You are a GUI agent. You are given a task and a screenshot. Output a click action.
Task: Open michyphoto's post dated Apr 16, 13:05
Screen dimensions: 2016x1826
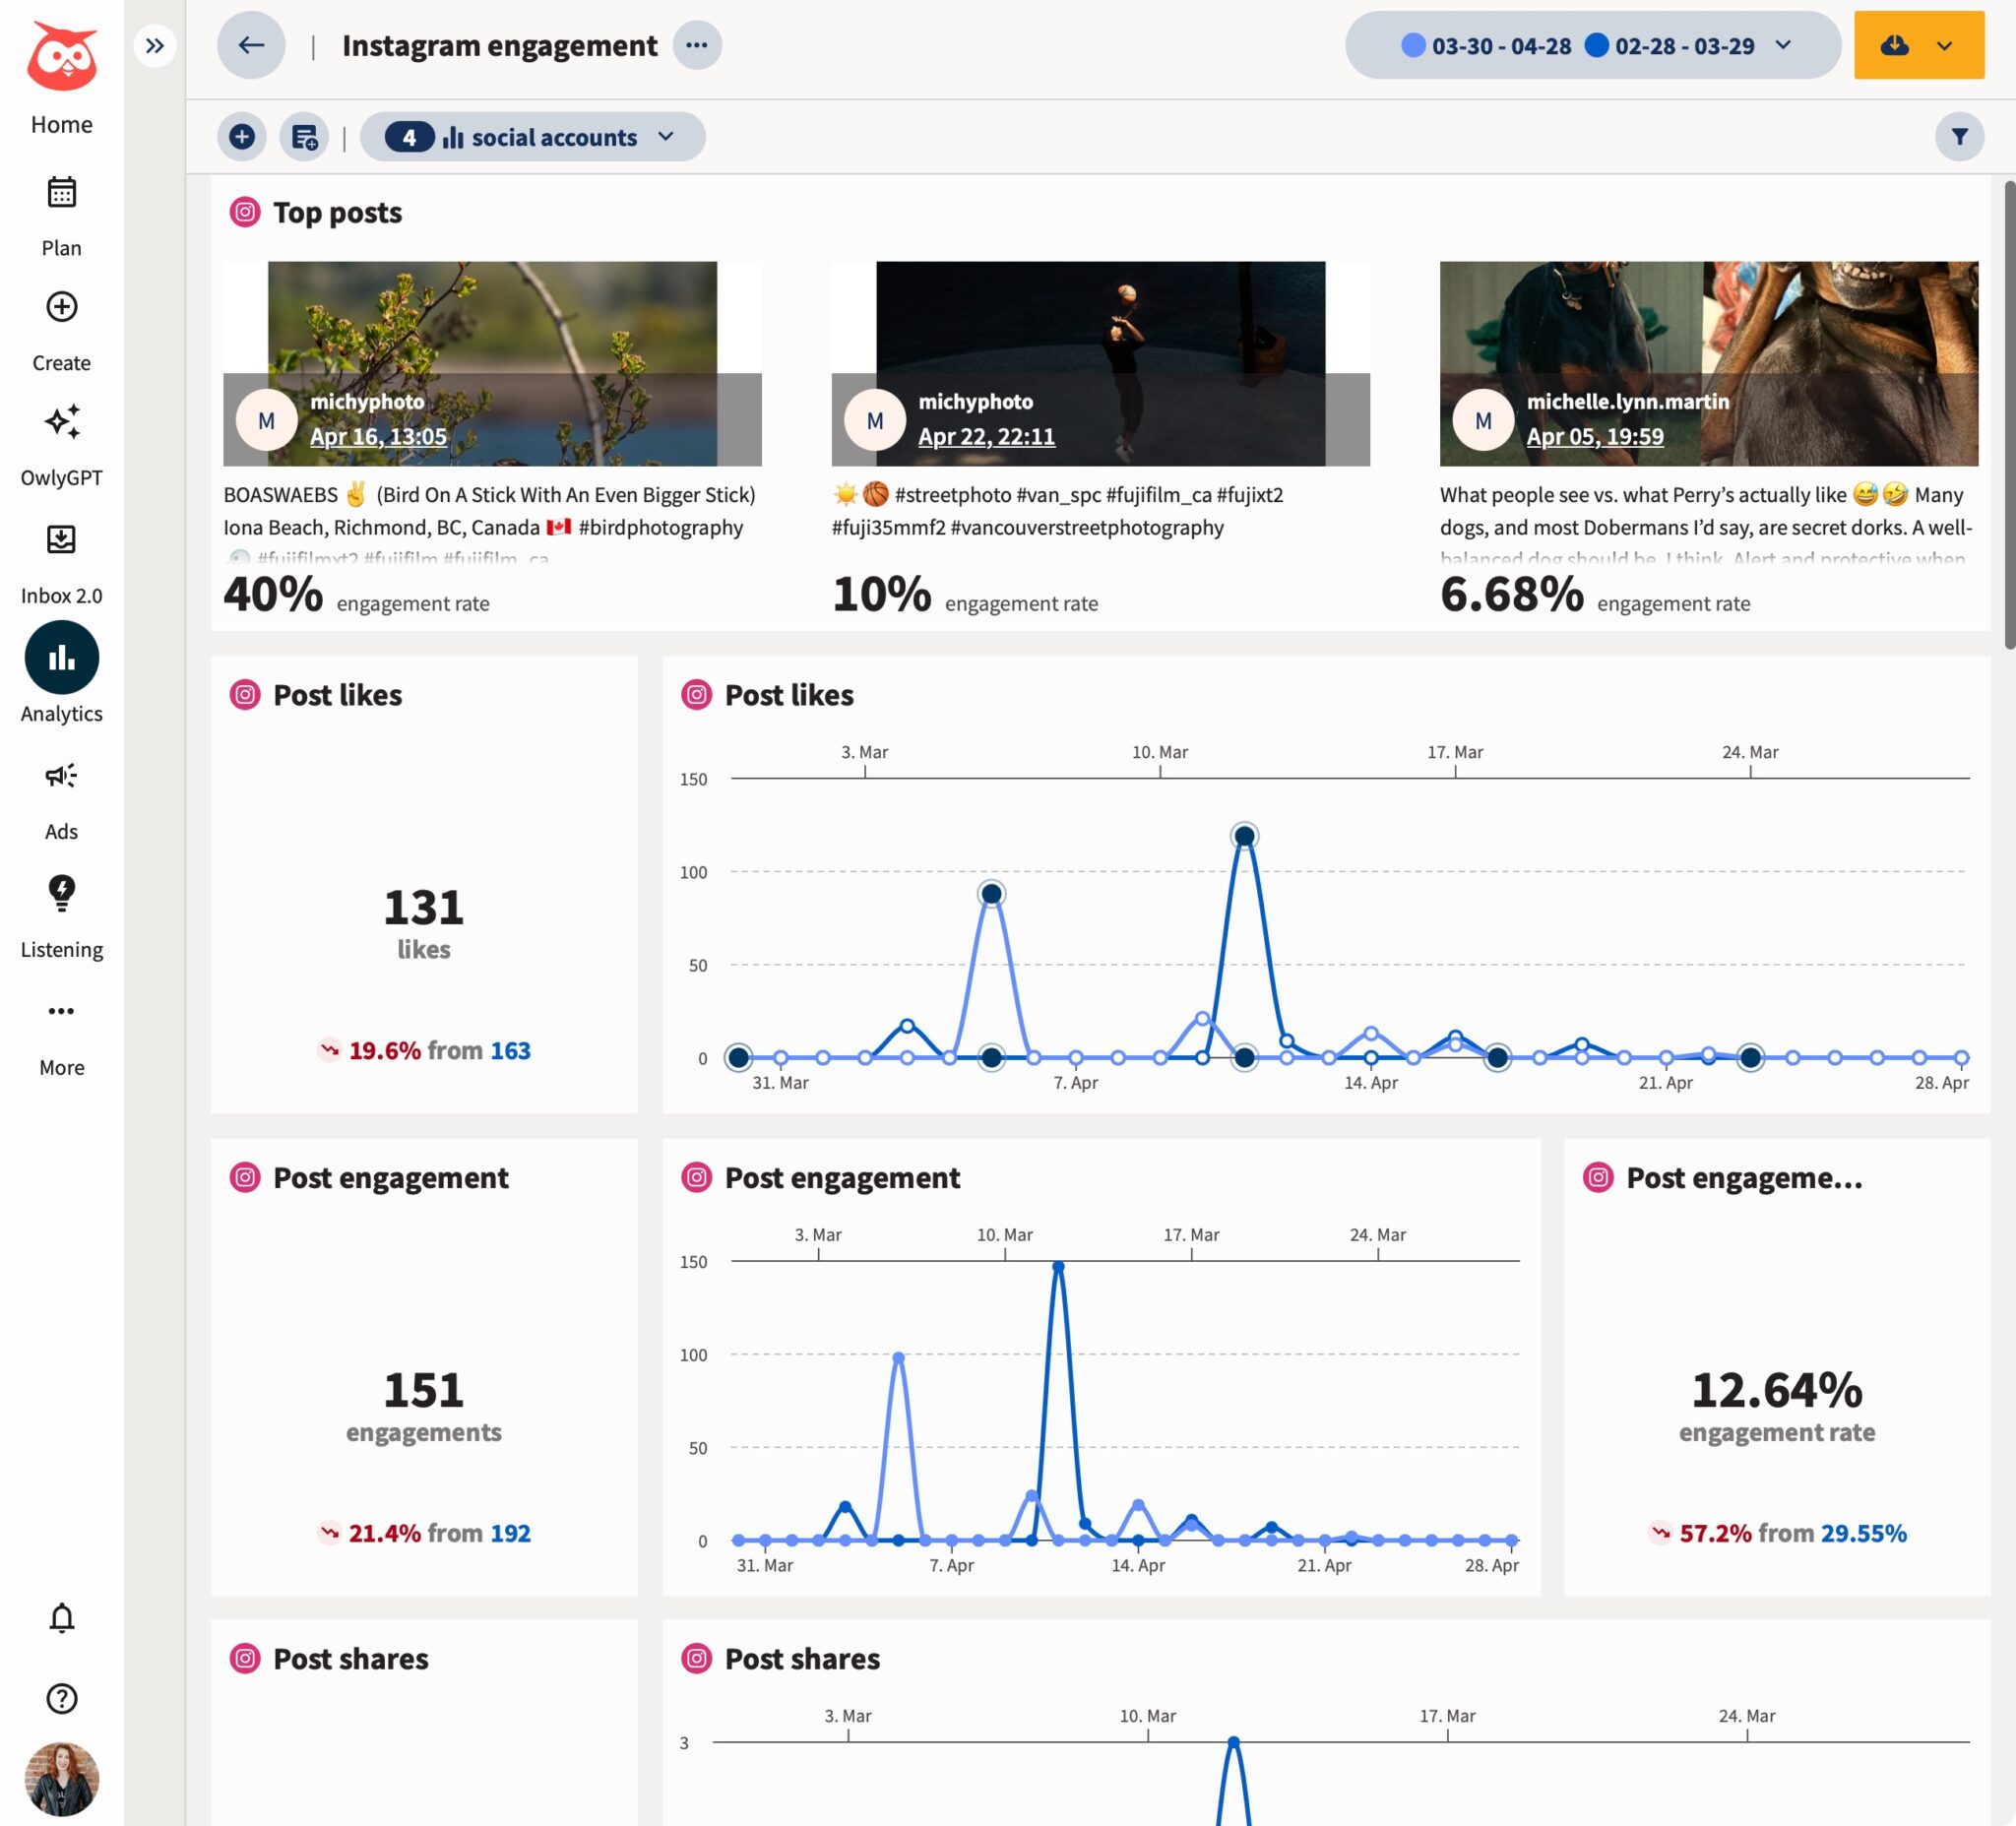click(x=378, y=436)
